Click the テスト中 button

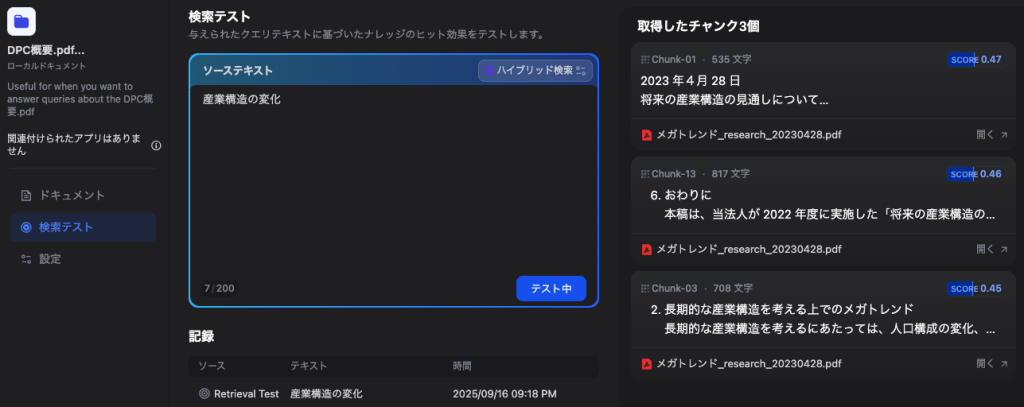tap(551, 288)
